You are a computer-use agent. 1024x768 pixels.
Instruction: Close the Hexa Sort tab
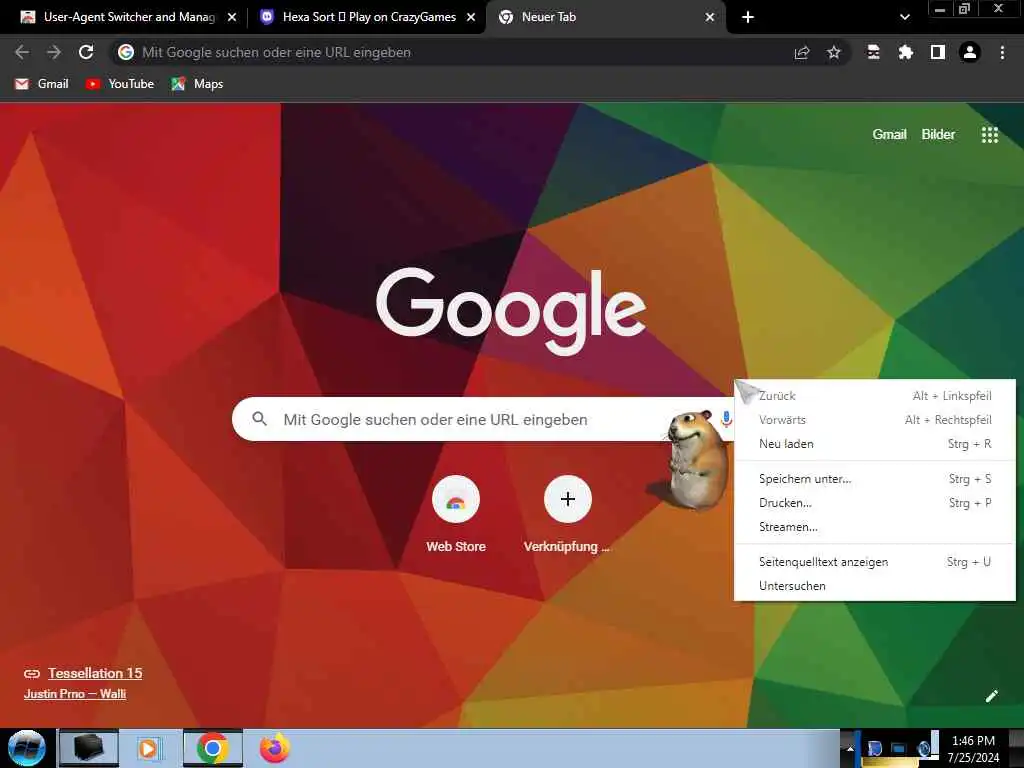471,18
